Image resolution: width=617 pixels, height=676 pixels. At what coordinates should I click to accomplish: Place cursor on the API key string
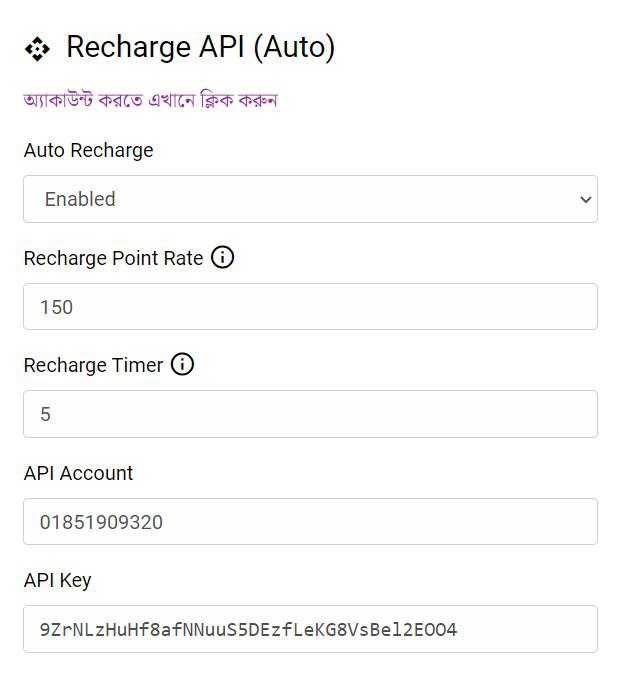(248, 630)
